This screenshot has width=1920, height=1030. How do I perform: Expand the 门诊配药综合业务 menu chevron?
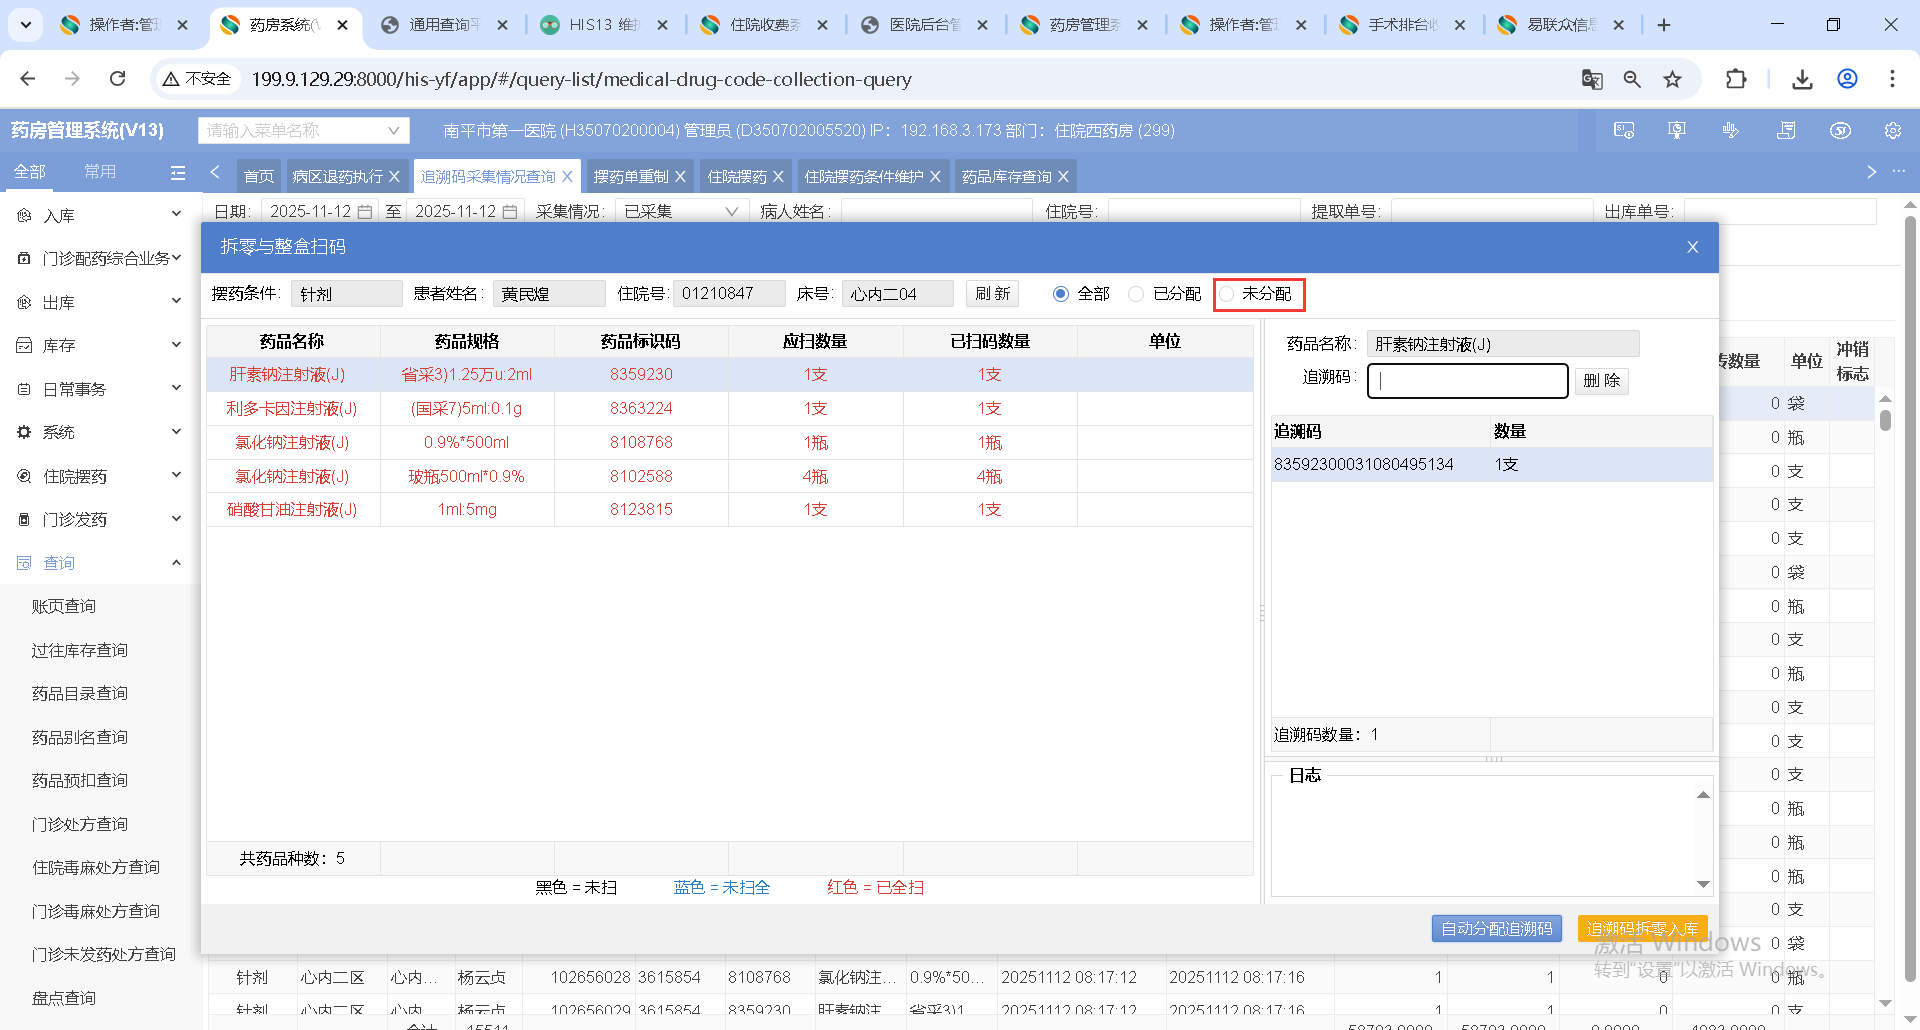click(x=176, y=257)
